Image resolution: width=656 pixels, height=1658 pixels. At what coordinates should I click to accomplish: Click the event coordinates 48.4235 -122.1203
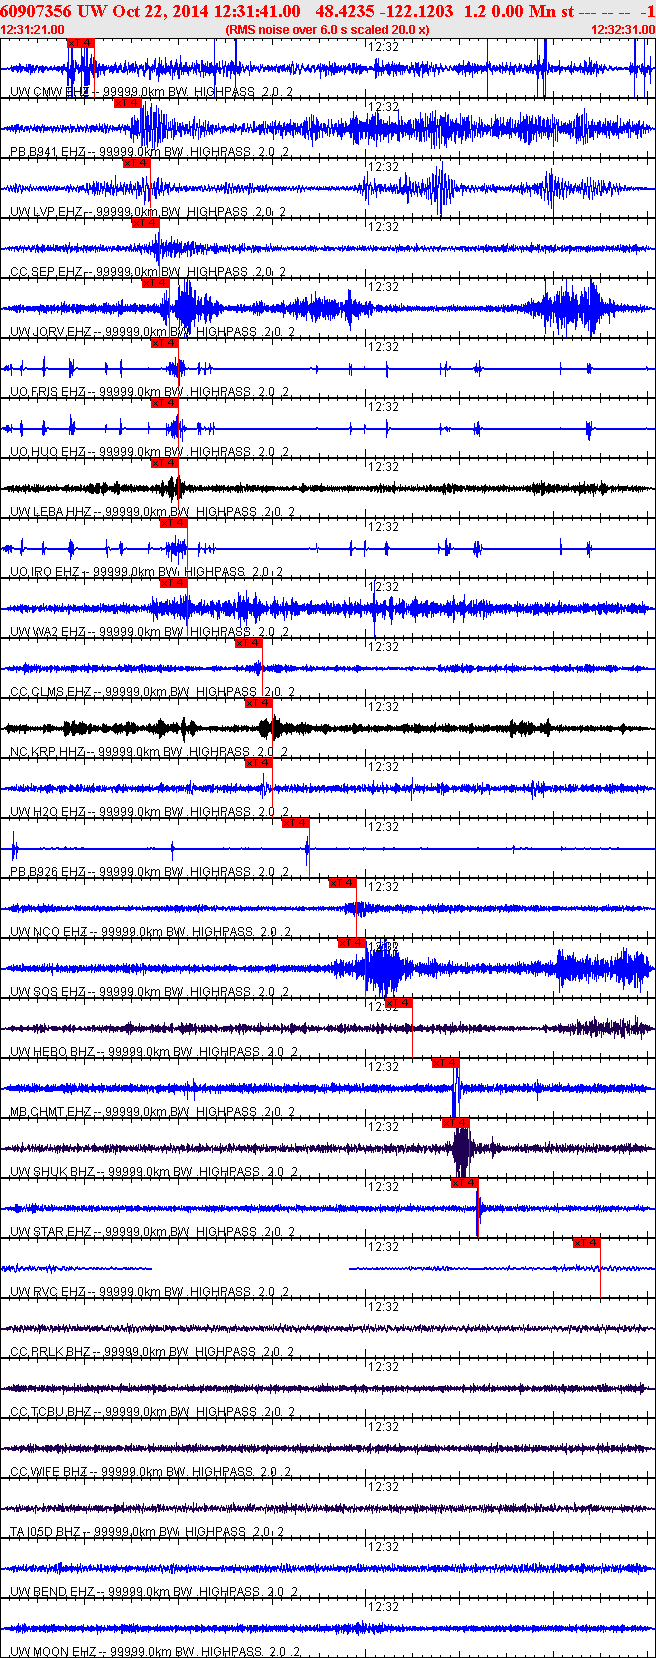(384, 11)
